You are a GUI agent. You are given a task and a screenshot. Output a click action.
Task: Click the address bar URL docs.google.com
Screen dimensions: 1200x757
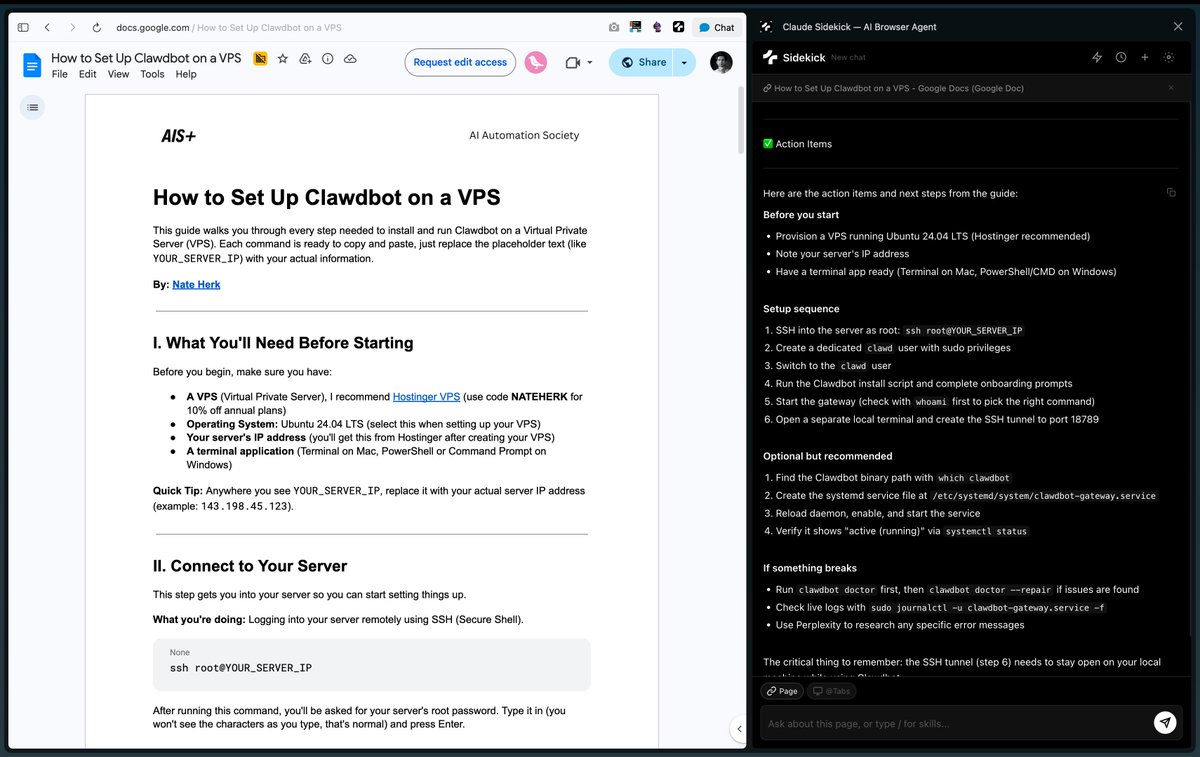(153, 28)
